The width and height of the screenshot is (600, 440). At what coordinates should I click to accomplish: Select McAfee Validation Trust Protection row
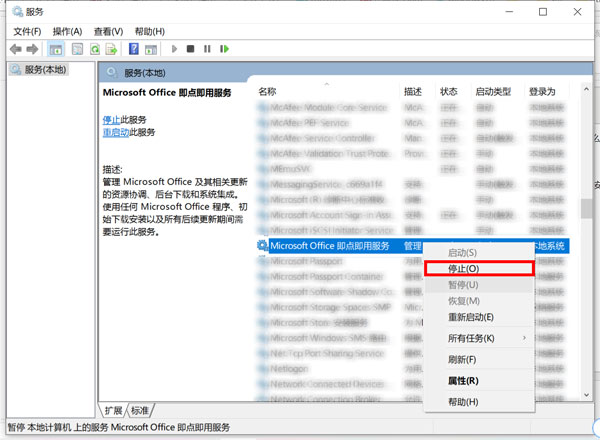coord(413,153)
